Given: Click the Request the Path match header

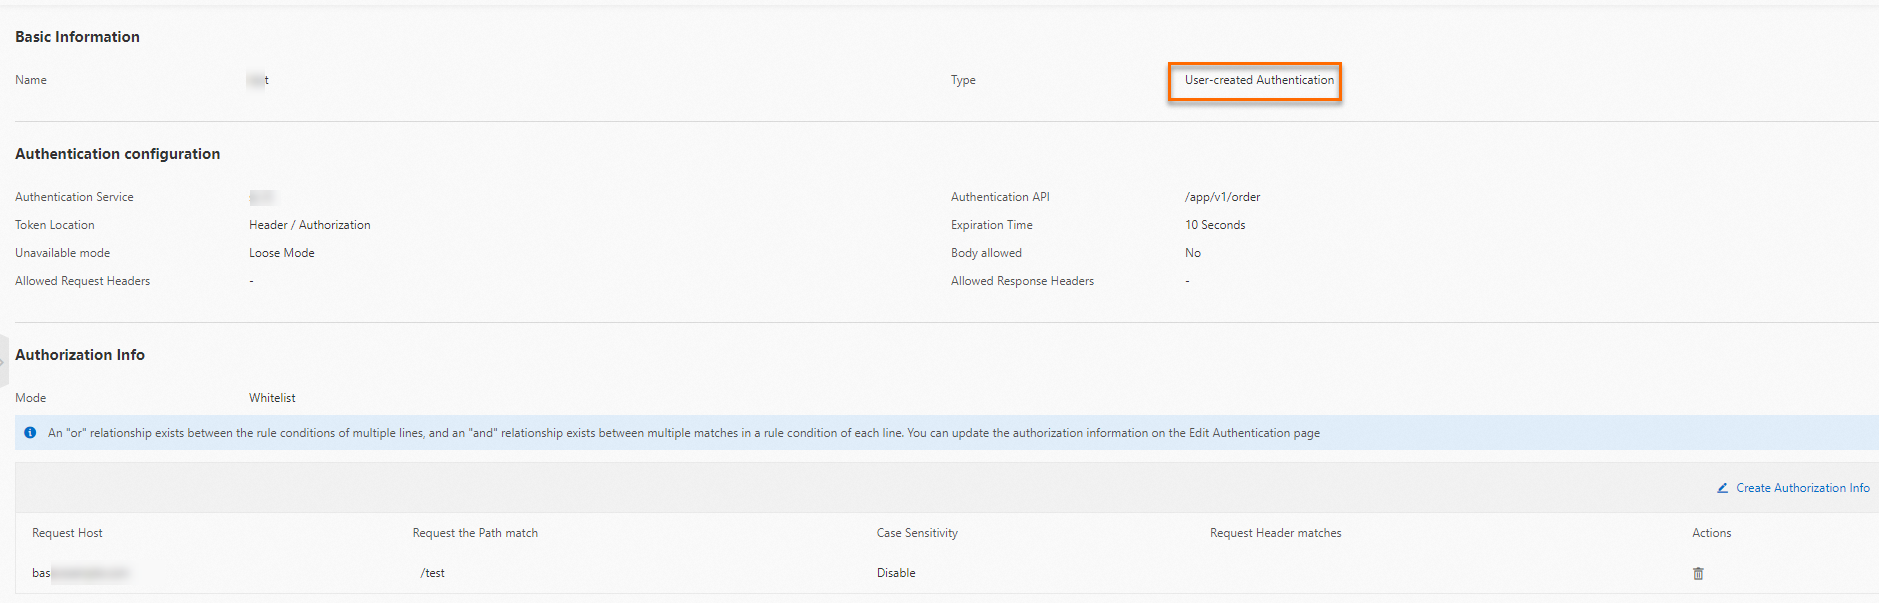Looking at the screenshot, I should (475, 533).
